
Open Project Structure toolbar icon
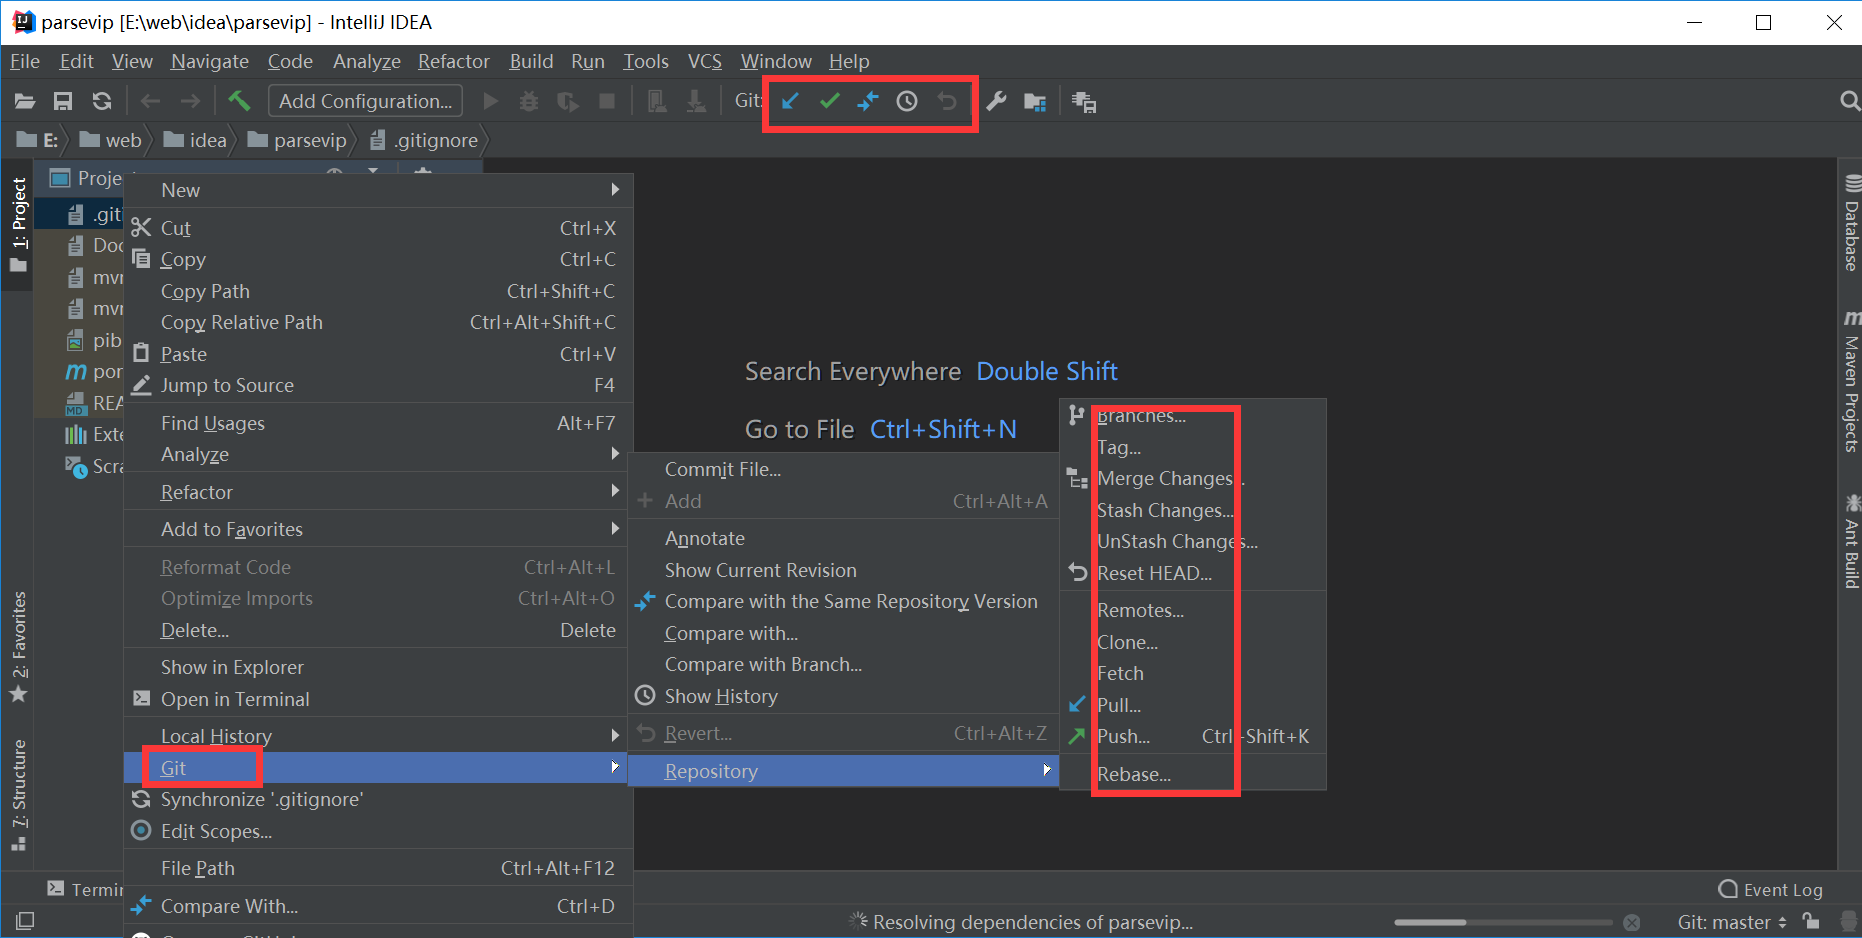tap(1035, 101)
